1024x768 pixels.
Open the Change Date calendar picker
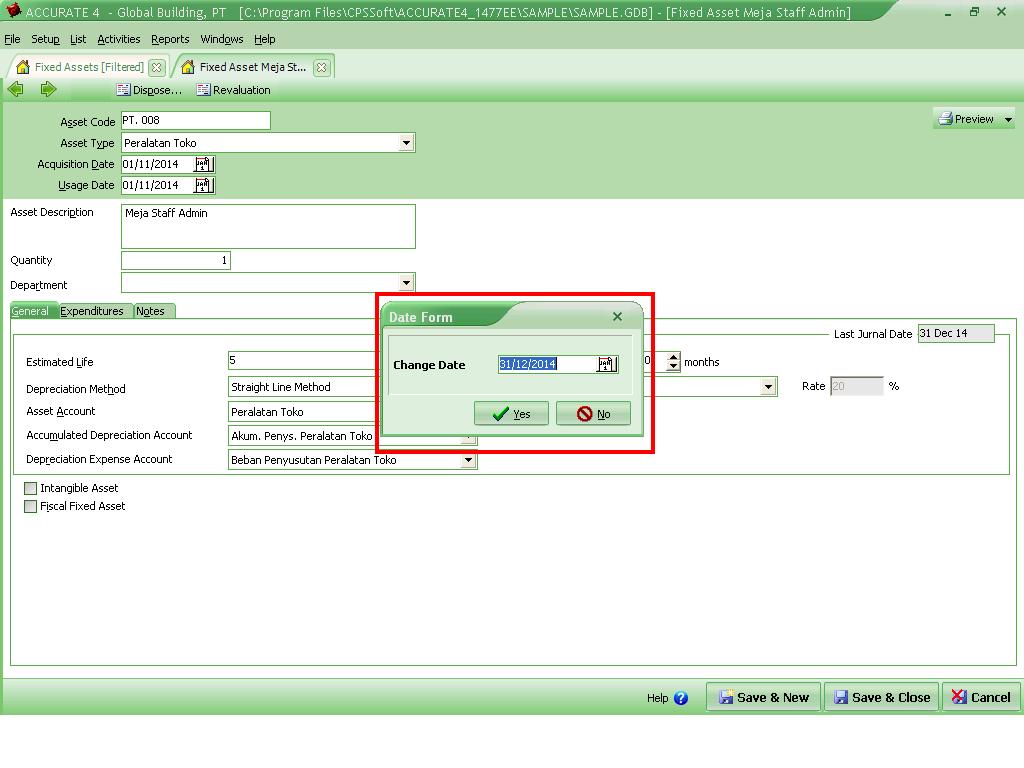(608, 365)
